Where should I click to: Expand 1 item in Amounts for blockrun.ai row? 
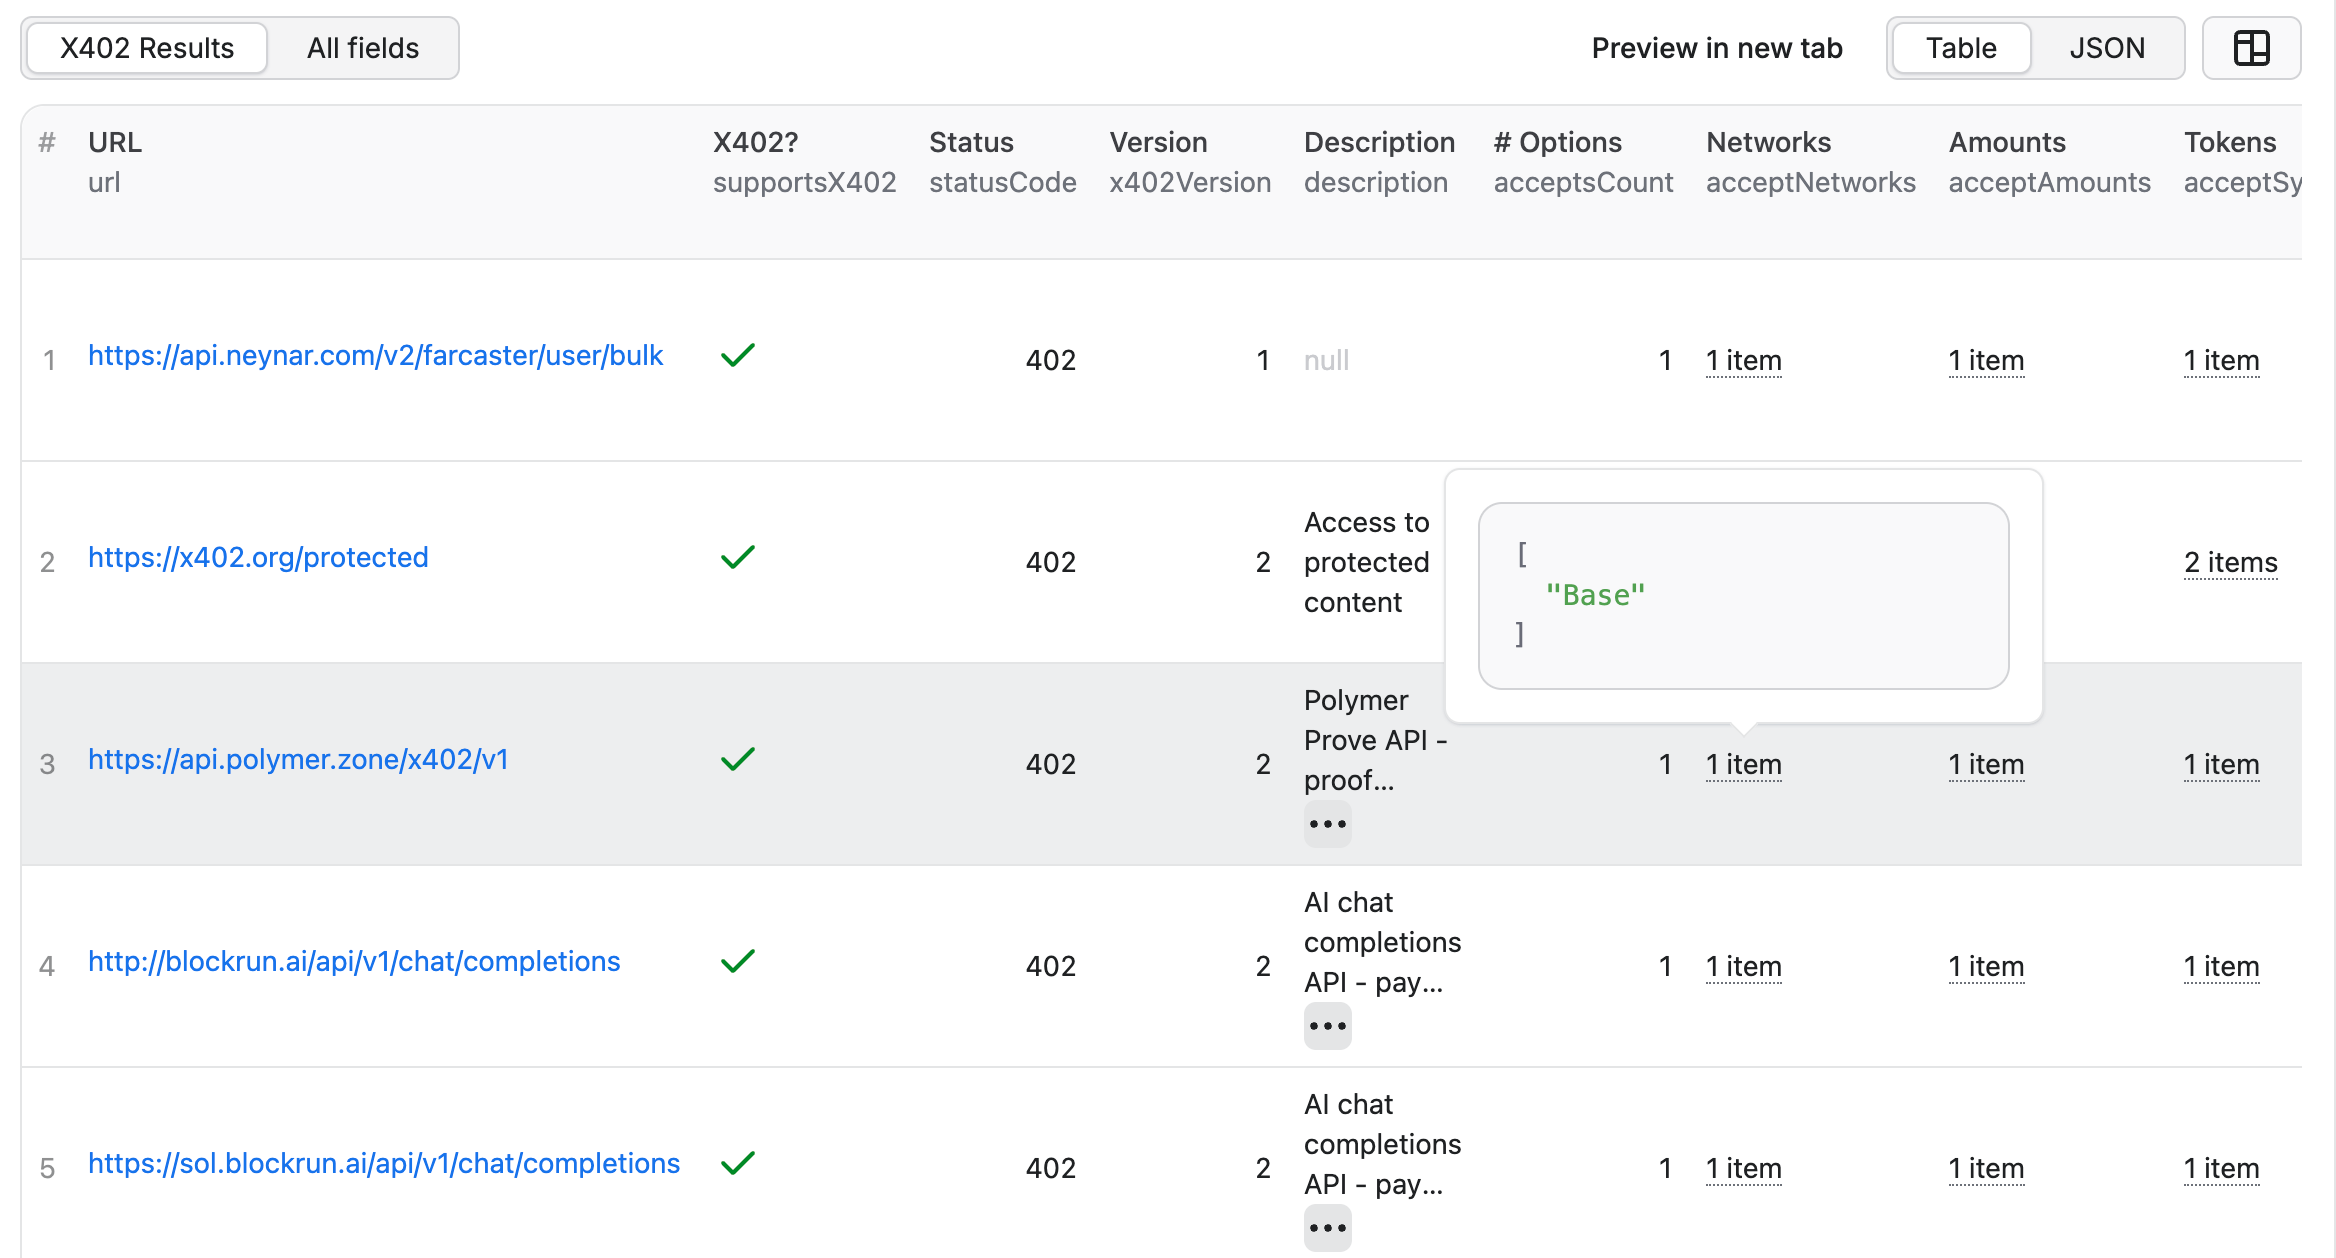[x=1986, y=966]
